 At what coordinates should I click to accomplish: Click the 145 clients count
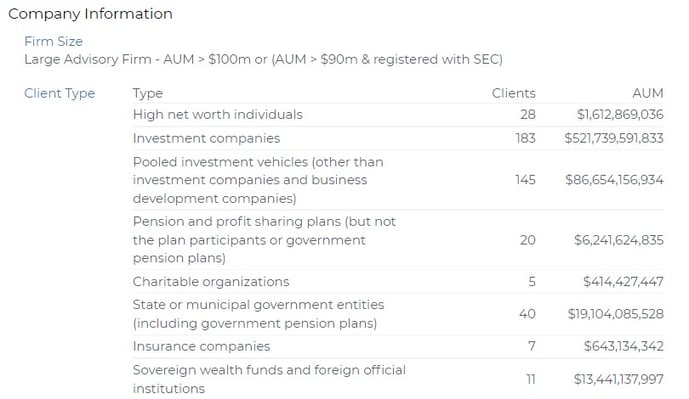526,180
